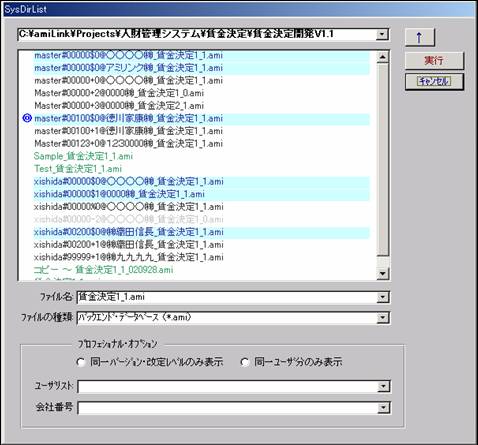Image resolution: width=478 pixels, height=445 pixels.
Task: Expand the ユーザリスト dropdown
Action: pos(383,387)
